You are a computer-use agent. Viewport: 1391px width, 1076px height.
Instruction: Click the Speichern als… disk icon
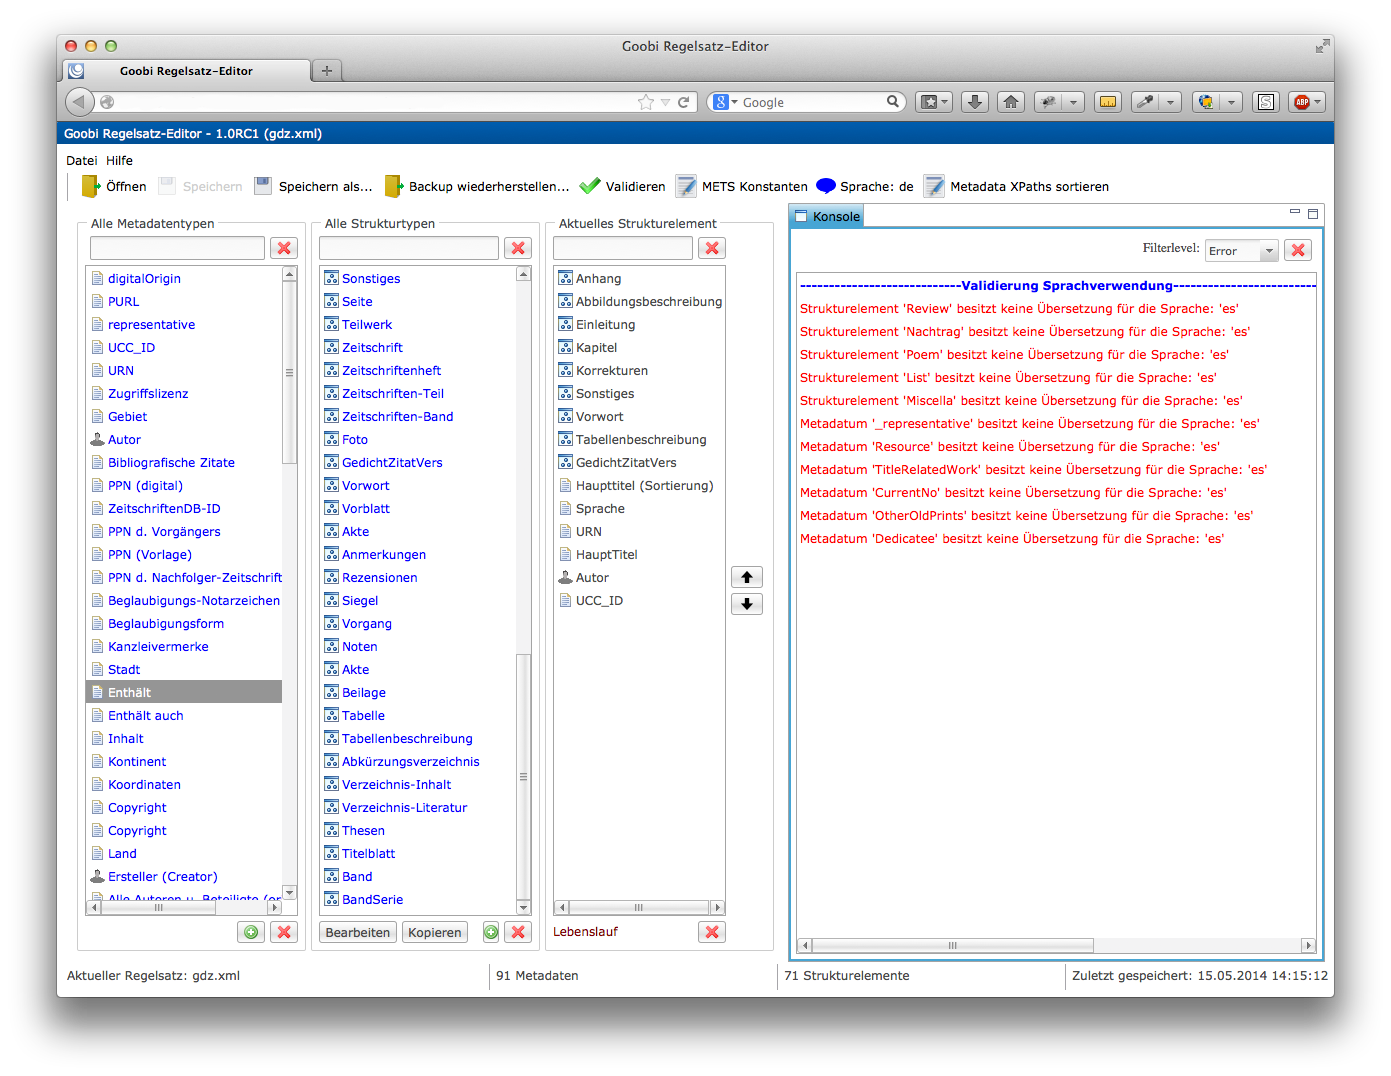point(263,186)
